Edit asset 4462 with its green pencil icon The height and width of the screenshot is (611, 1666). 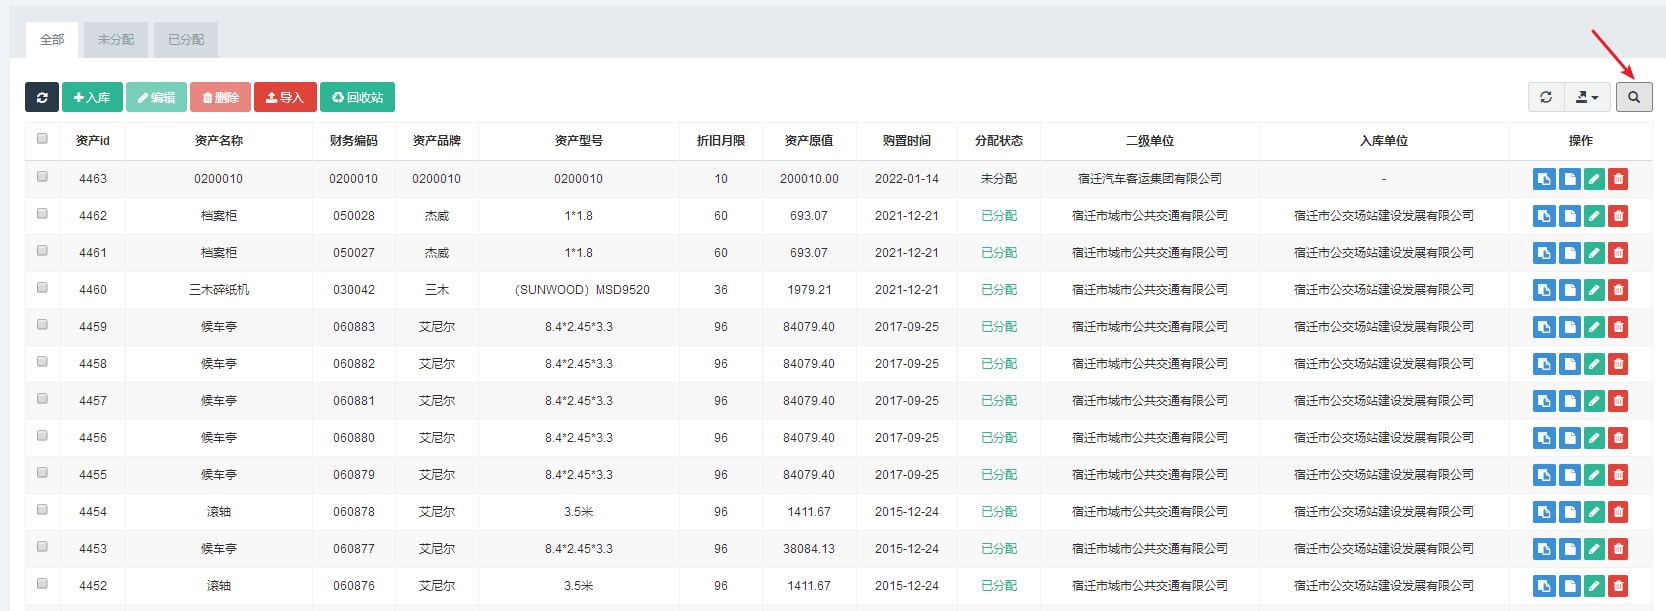click(1594, 216)
